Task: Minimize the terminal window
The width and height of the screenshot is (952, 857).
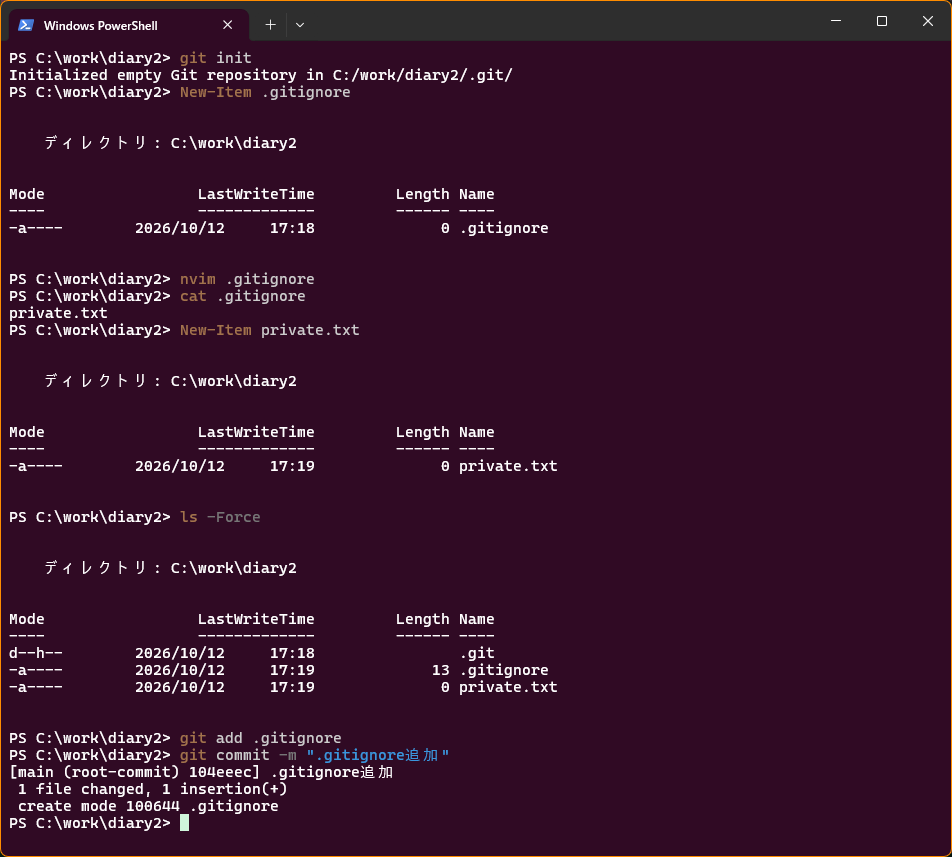Action: click(836, 21)
